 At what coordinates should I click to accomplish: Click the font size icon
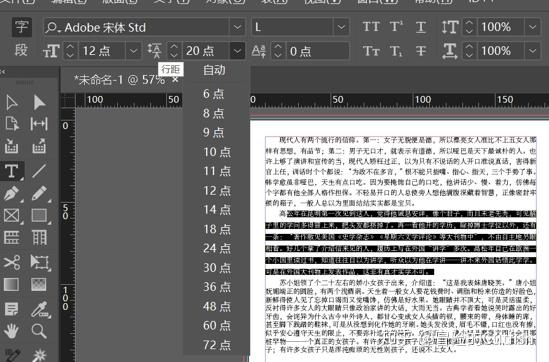[51, 51]
